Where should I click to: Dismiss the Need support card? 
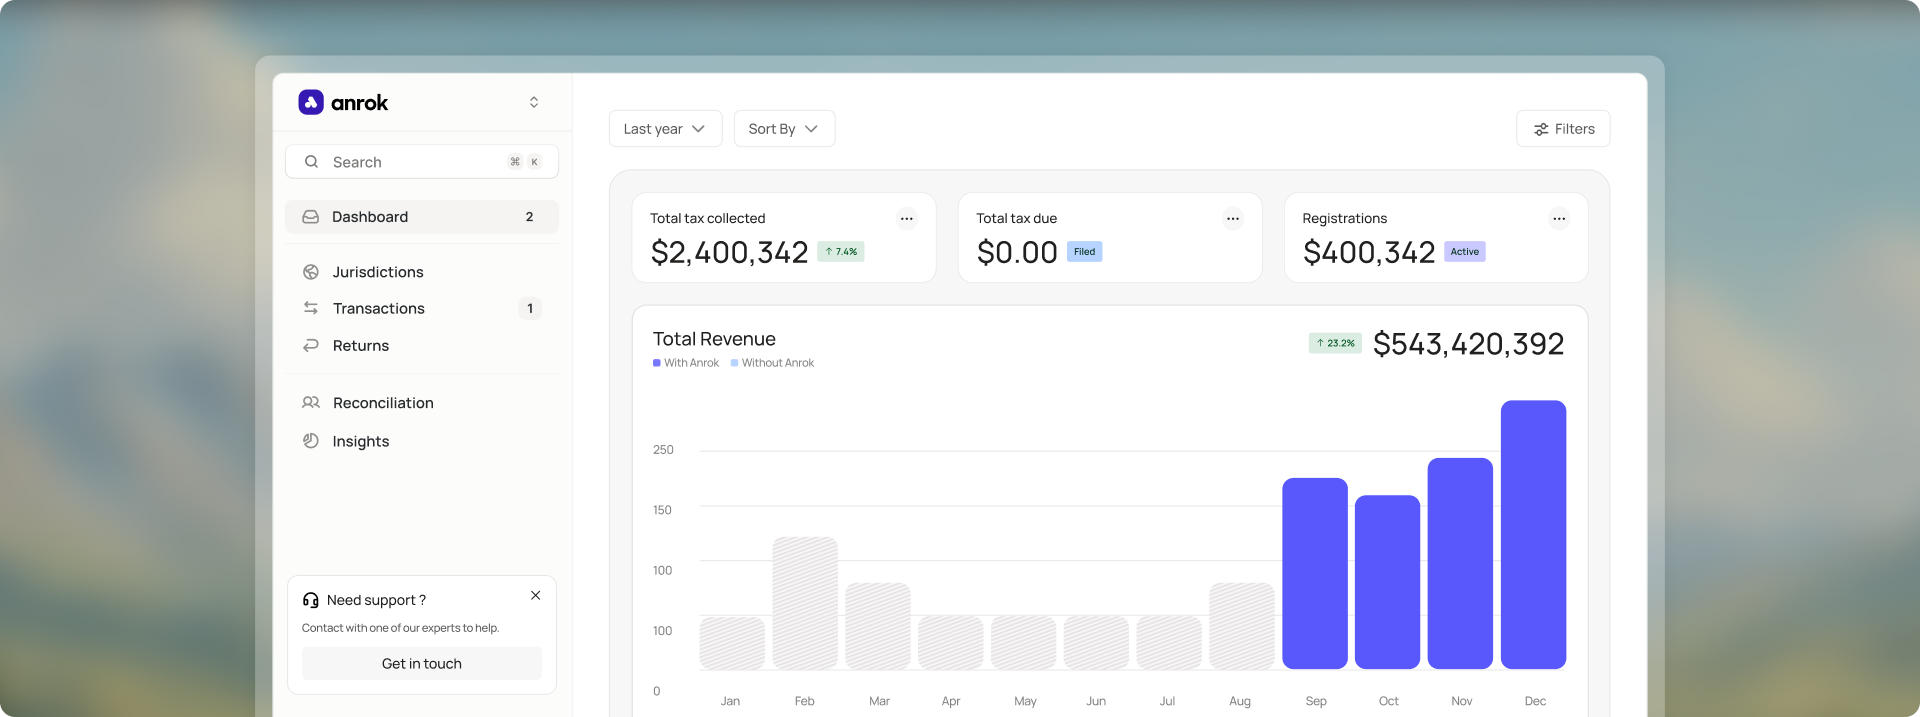pyautogui.click(x=536, y=595)
